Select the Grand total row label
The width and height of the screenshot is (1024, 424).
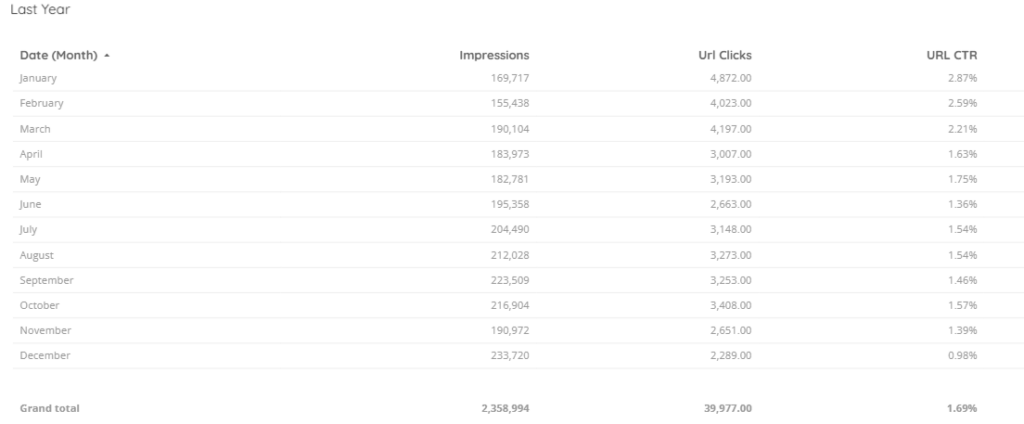click(x=50, y=408)
